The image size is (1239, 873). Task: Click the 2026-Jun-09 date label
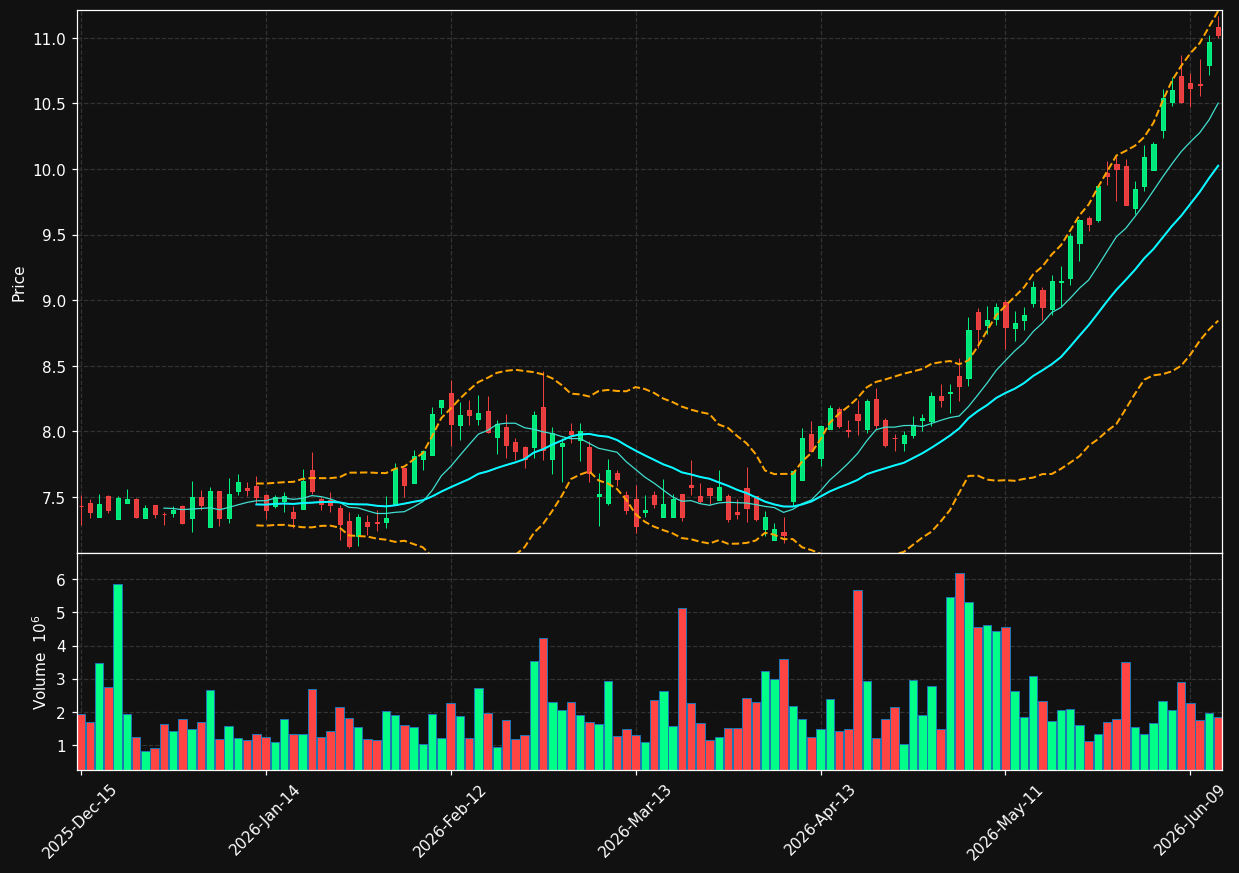tap(1190, 821)
